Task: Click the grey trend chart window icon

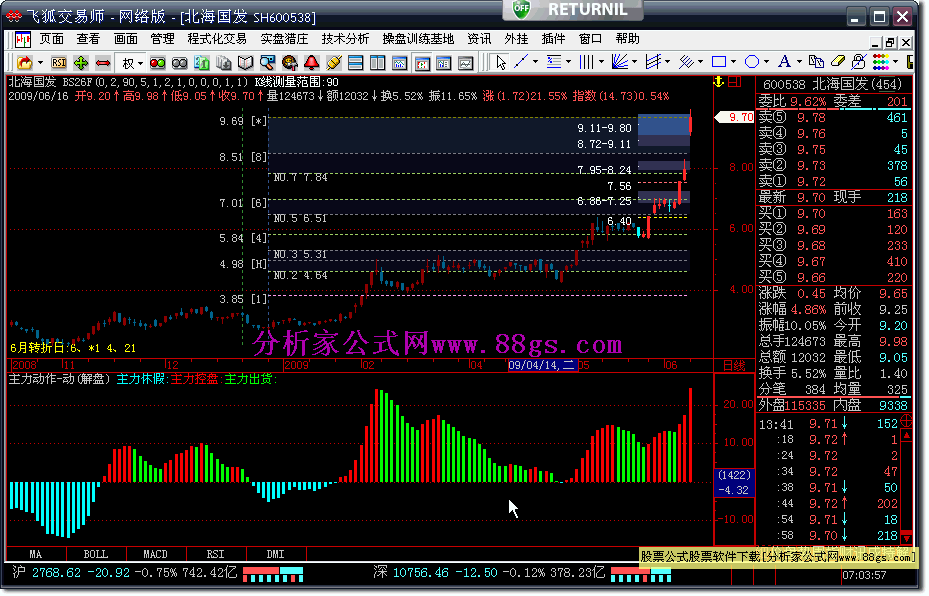Action: [x=466, y=62]
